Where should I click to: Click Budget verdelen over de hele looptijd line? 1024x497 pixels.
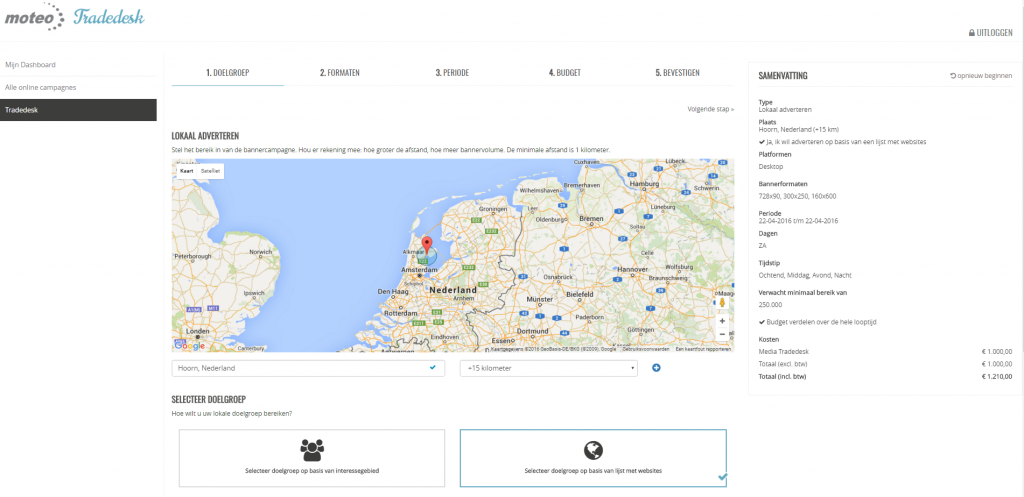(817, 323)
